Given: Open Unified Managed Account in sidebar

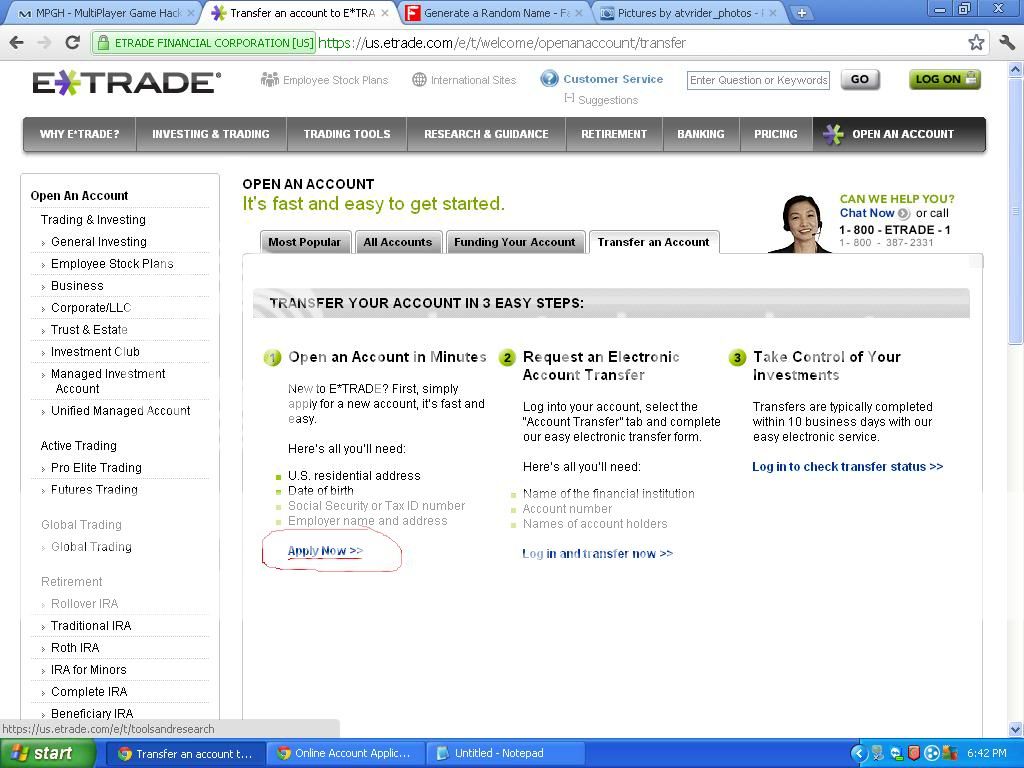Looking at the screenshot, I should (x=121, y=411).
